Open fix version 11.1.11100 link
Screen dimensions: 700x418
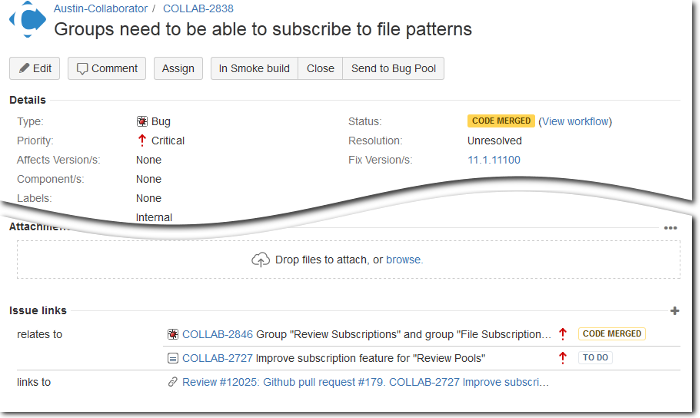click(493, 160)
